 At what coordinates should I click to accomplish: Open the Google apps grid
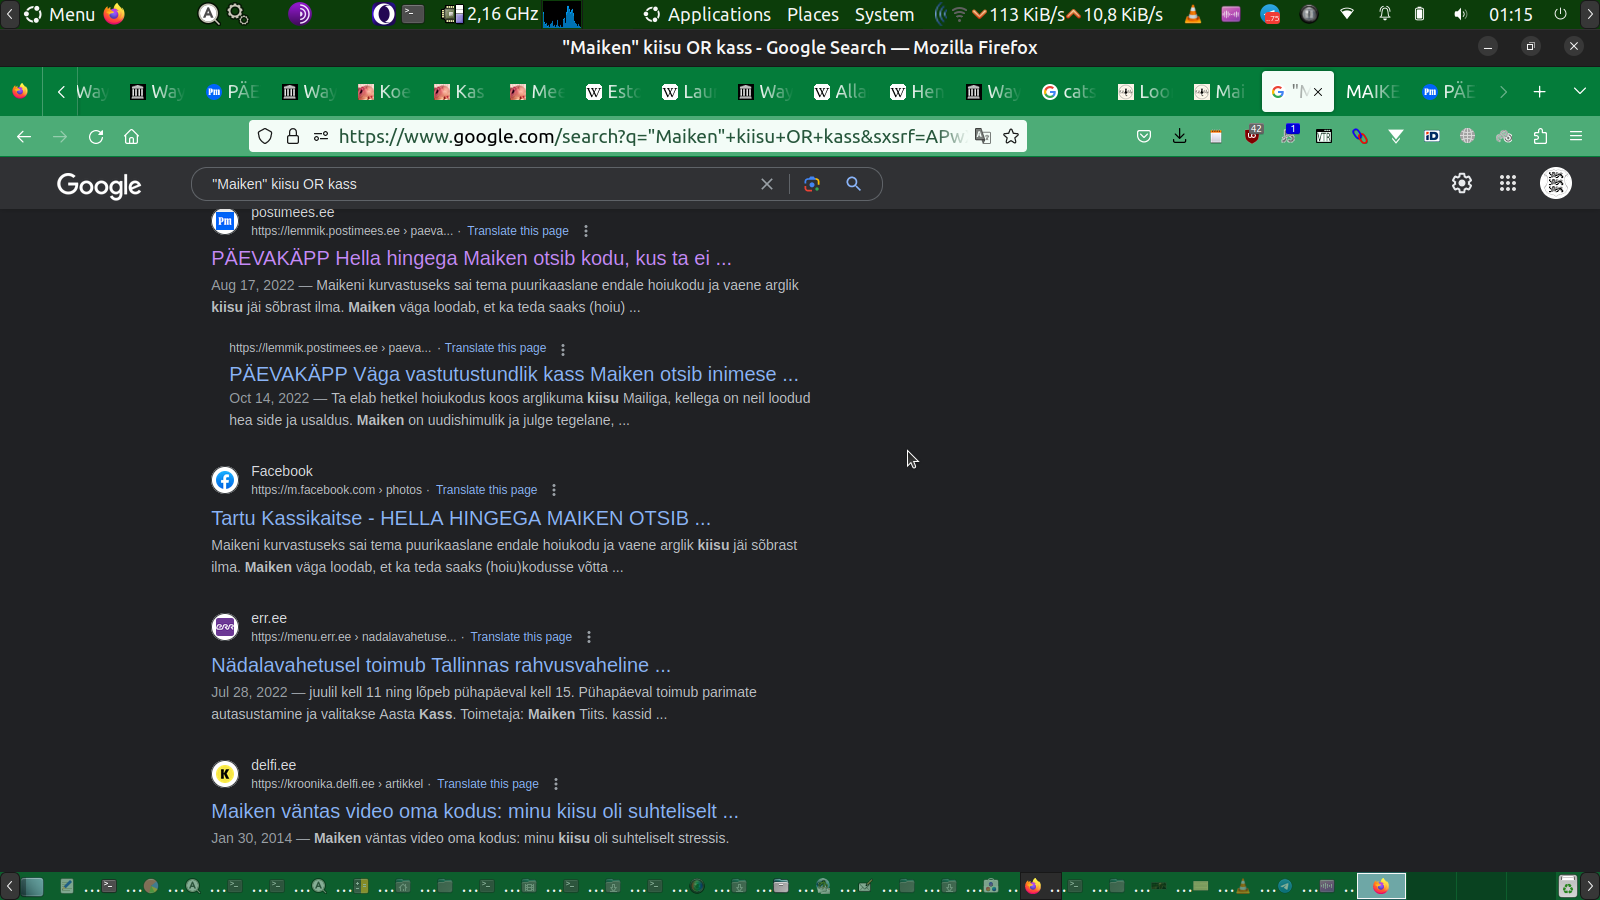tap(1508, 183)
